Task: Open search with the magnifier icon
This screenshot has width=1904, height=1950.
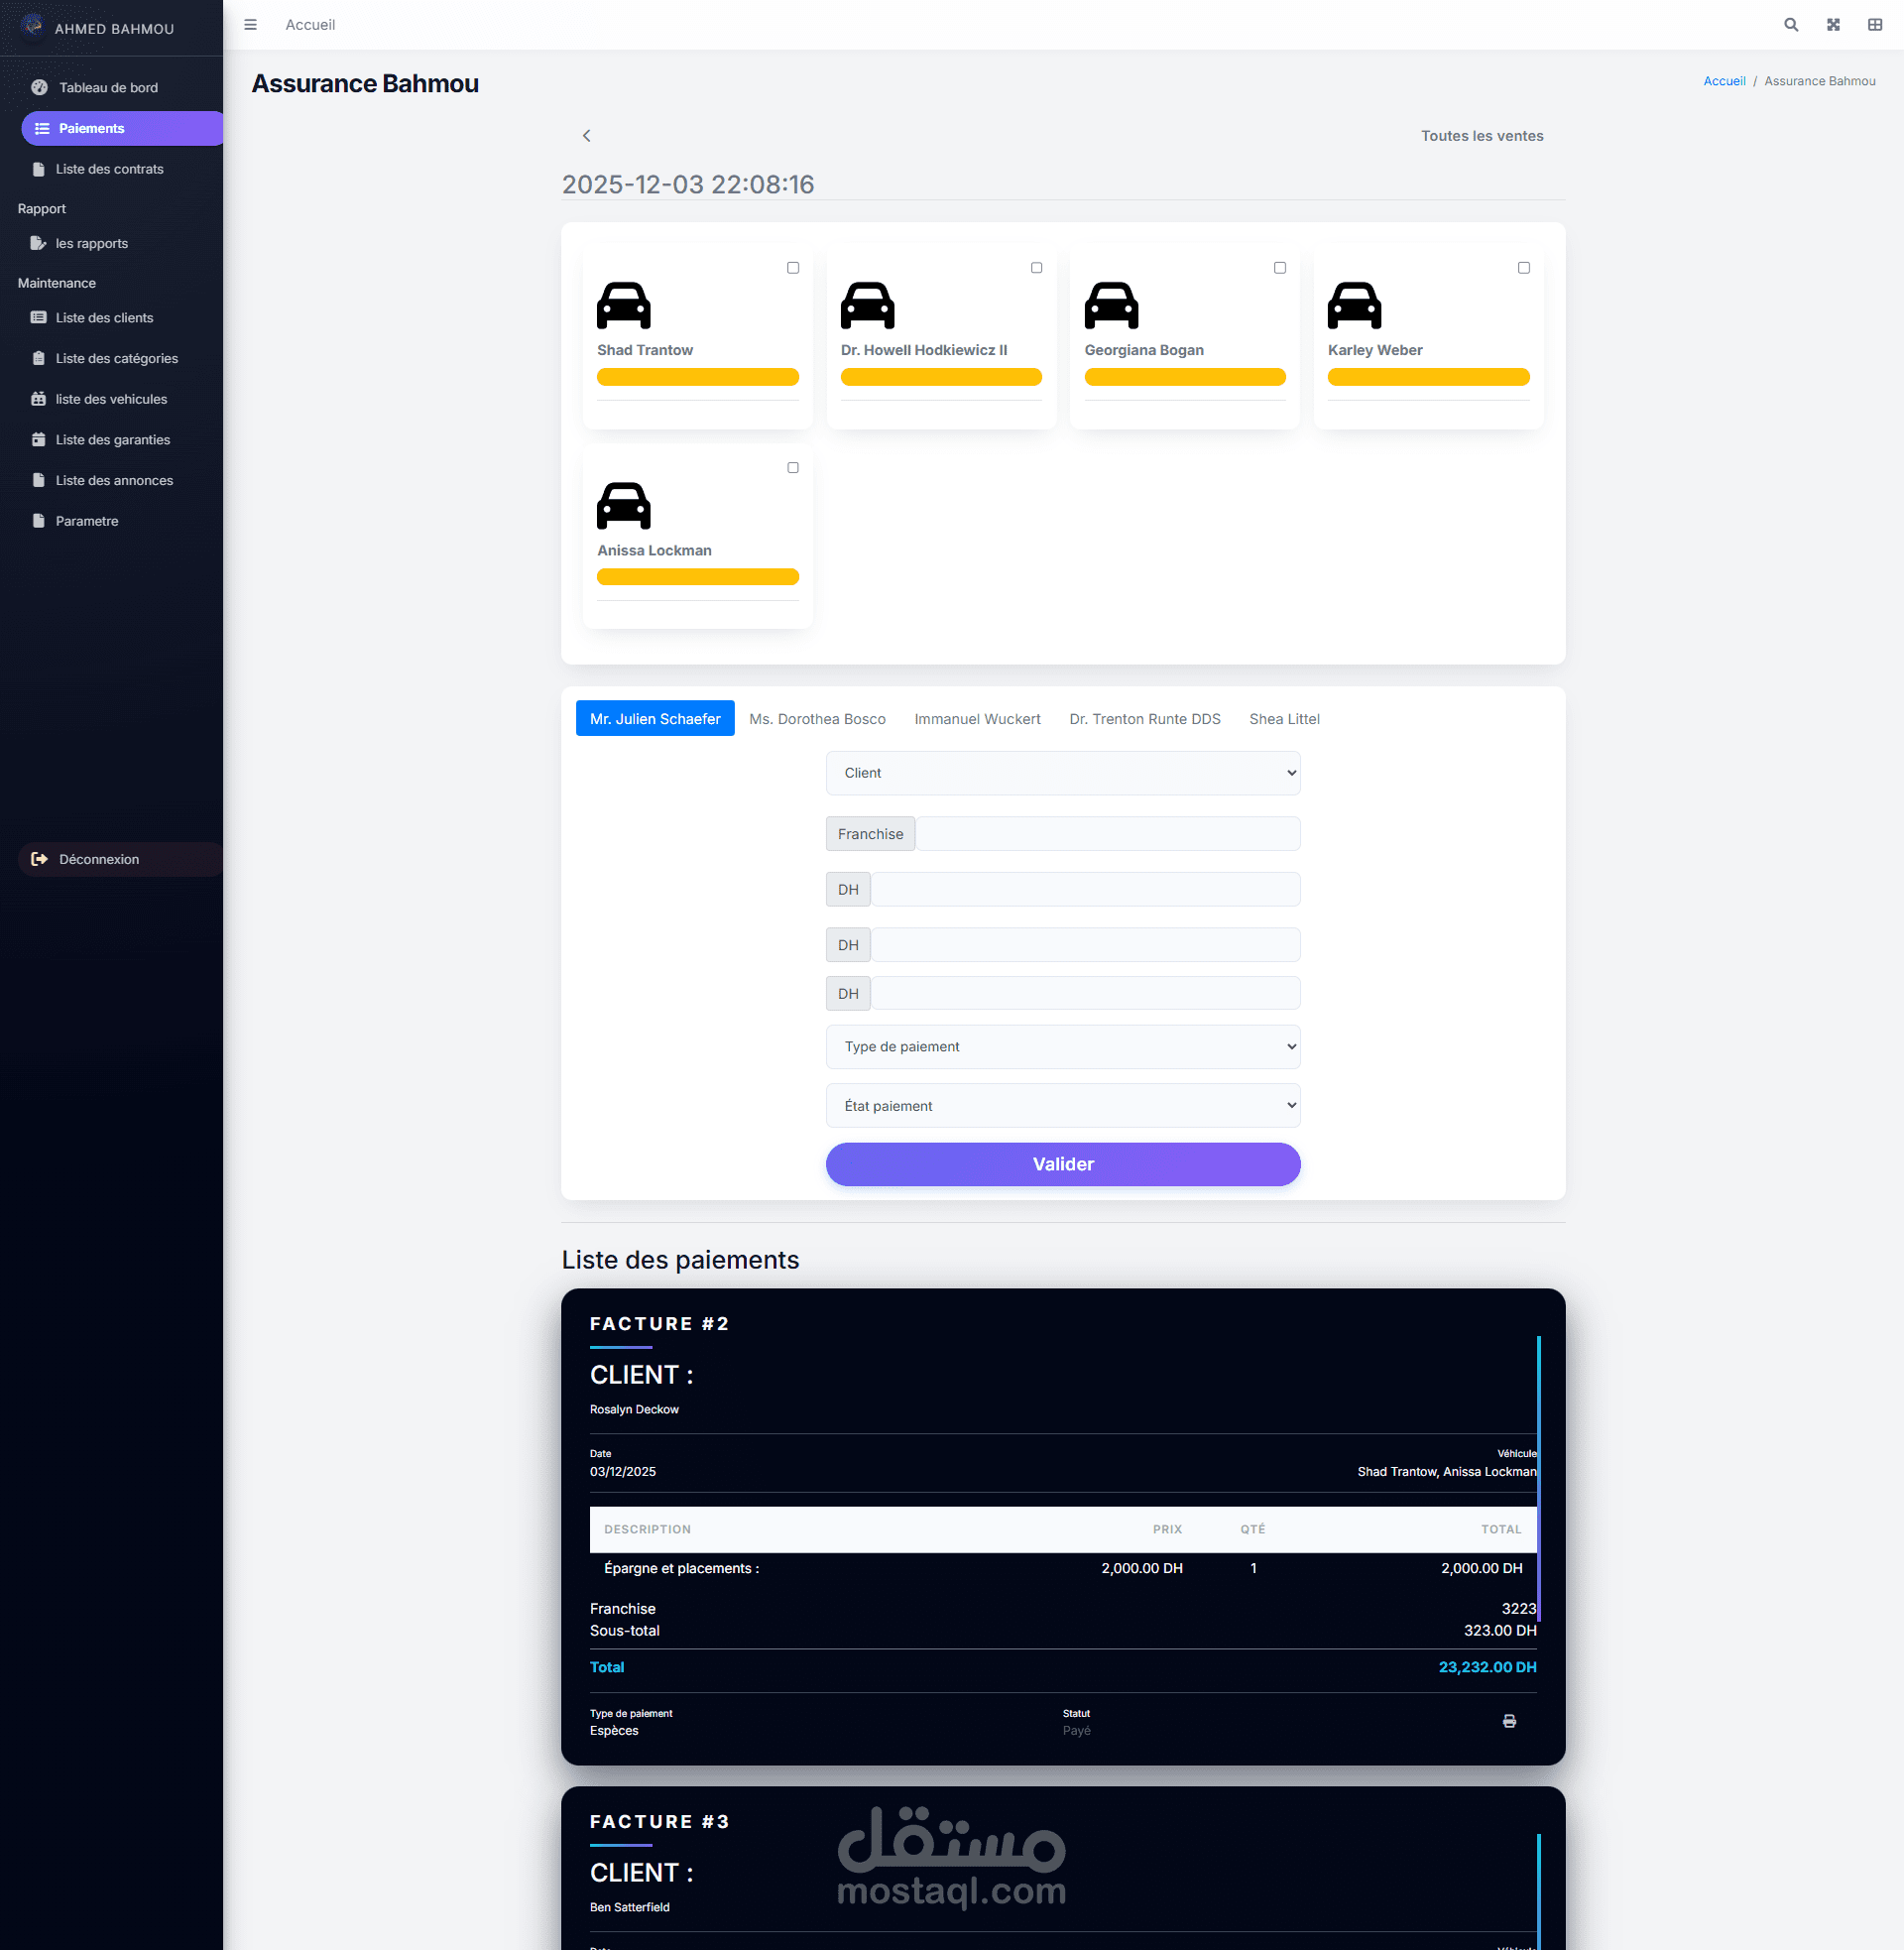Action: tap(1790, 25)
